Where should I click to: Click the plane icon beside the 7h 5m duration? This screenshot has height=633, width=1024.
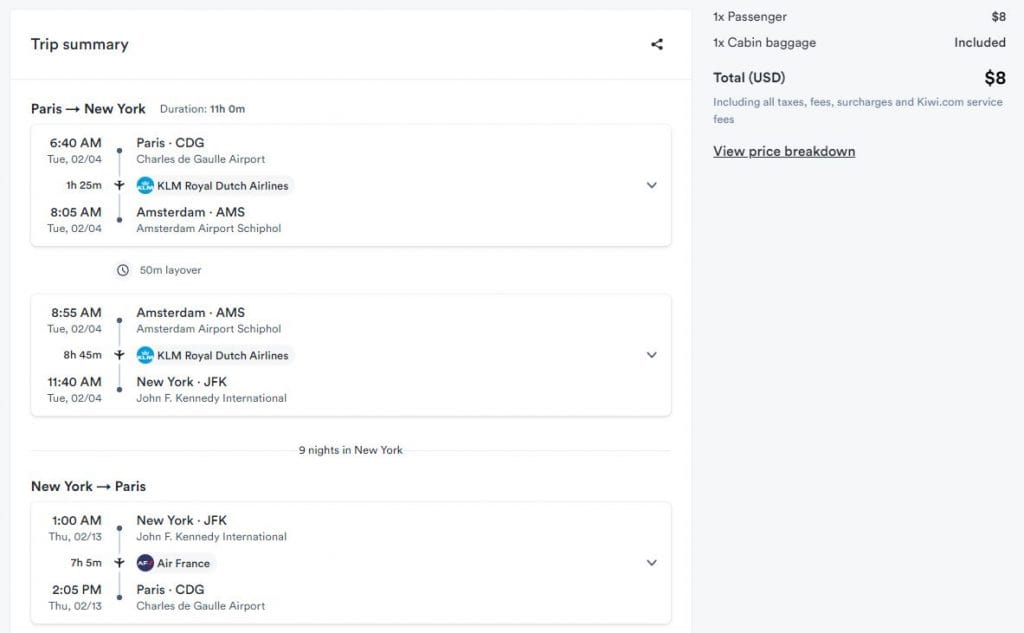(x=119, y=562)
